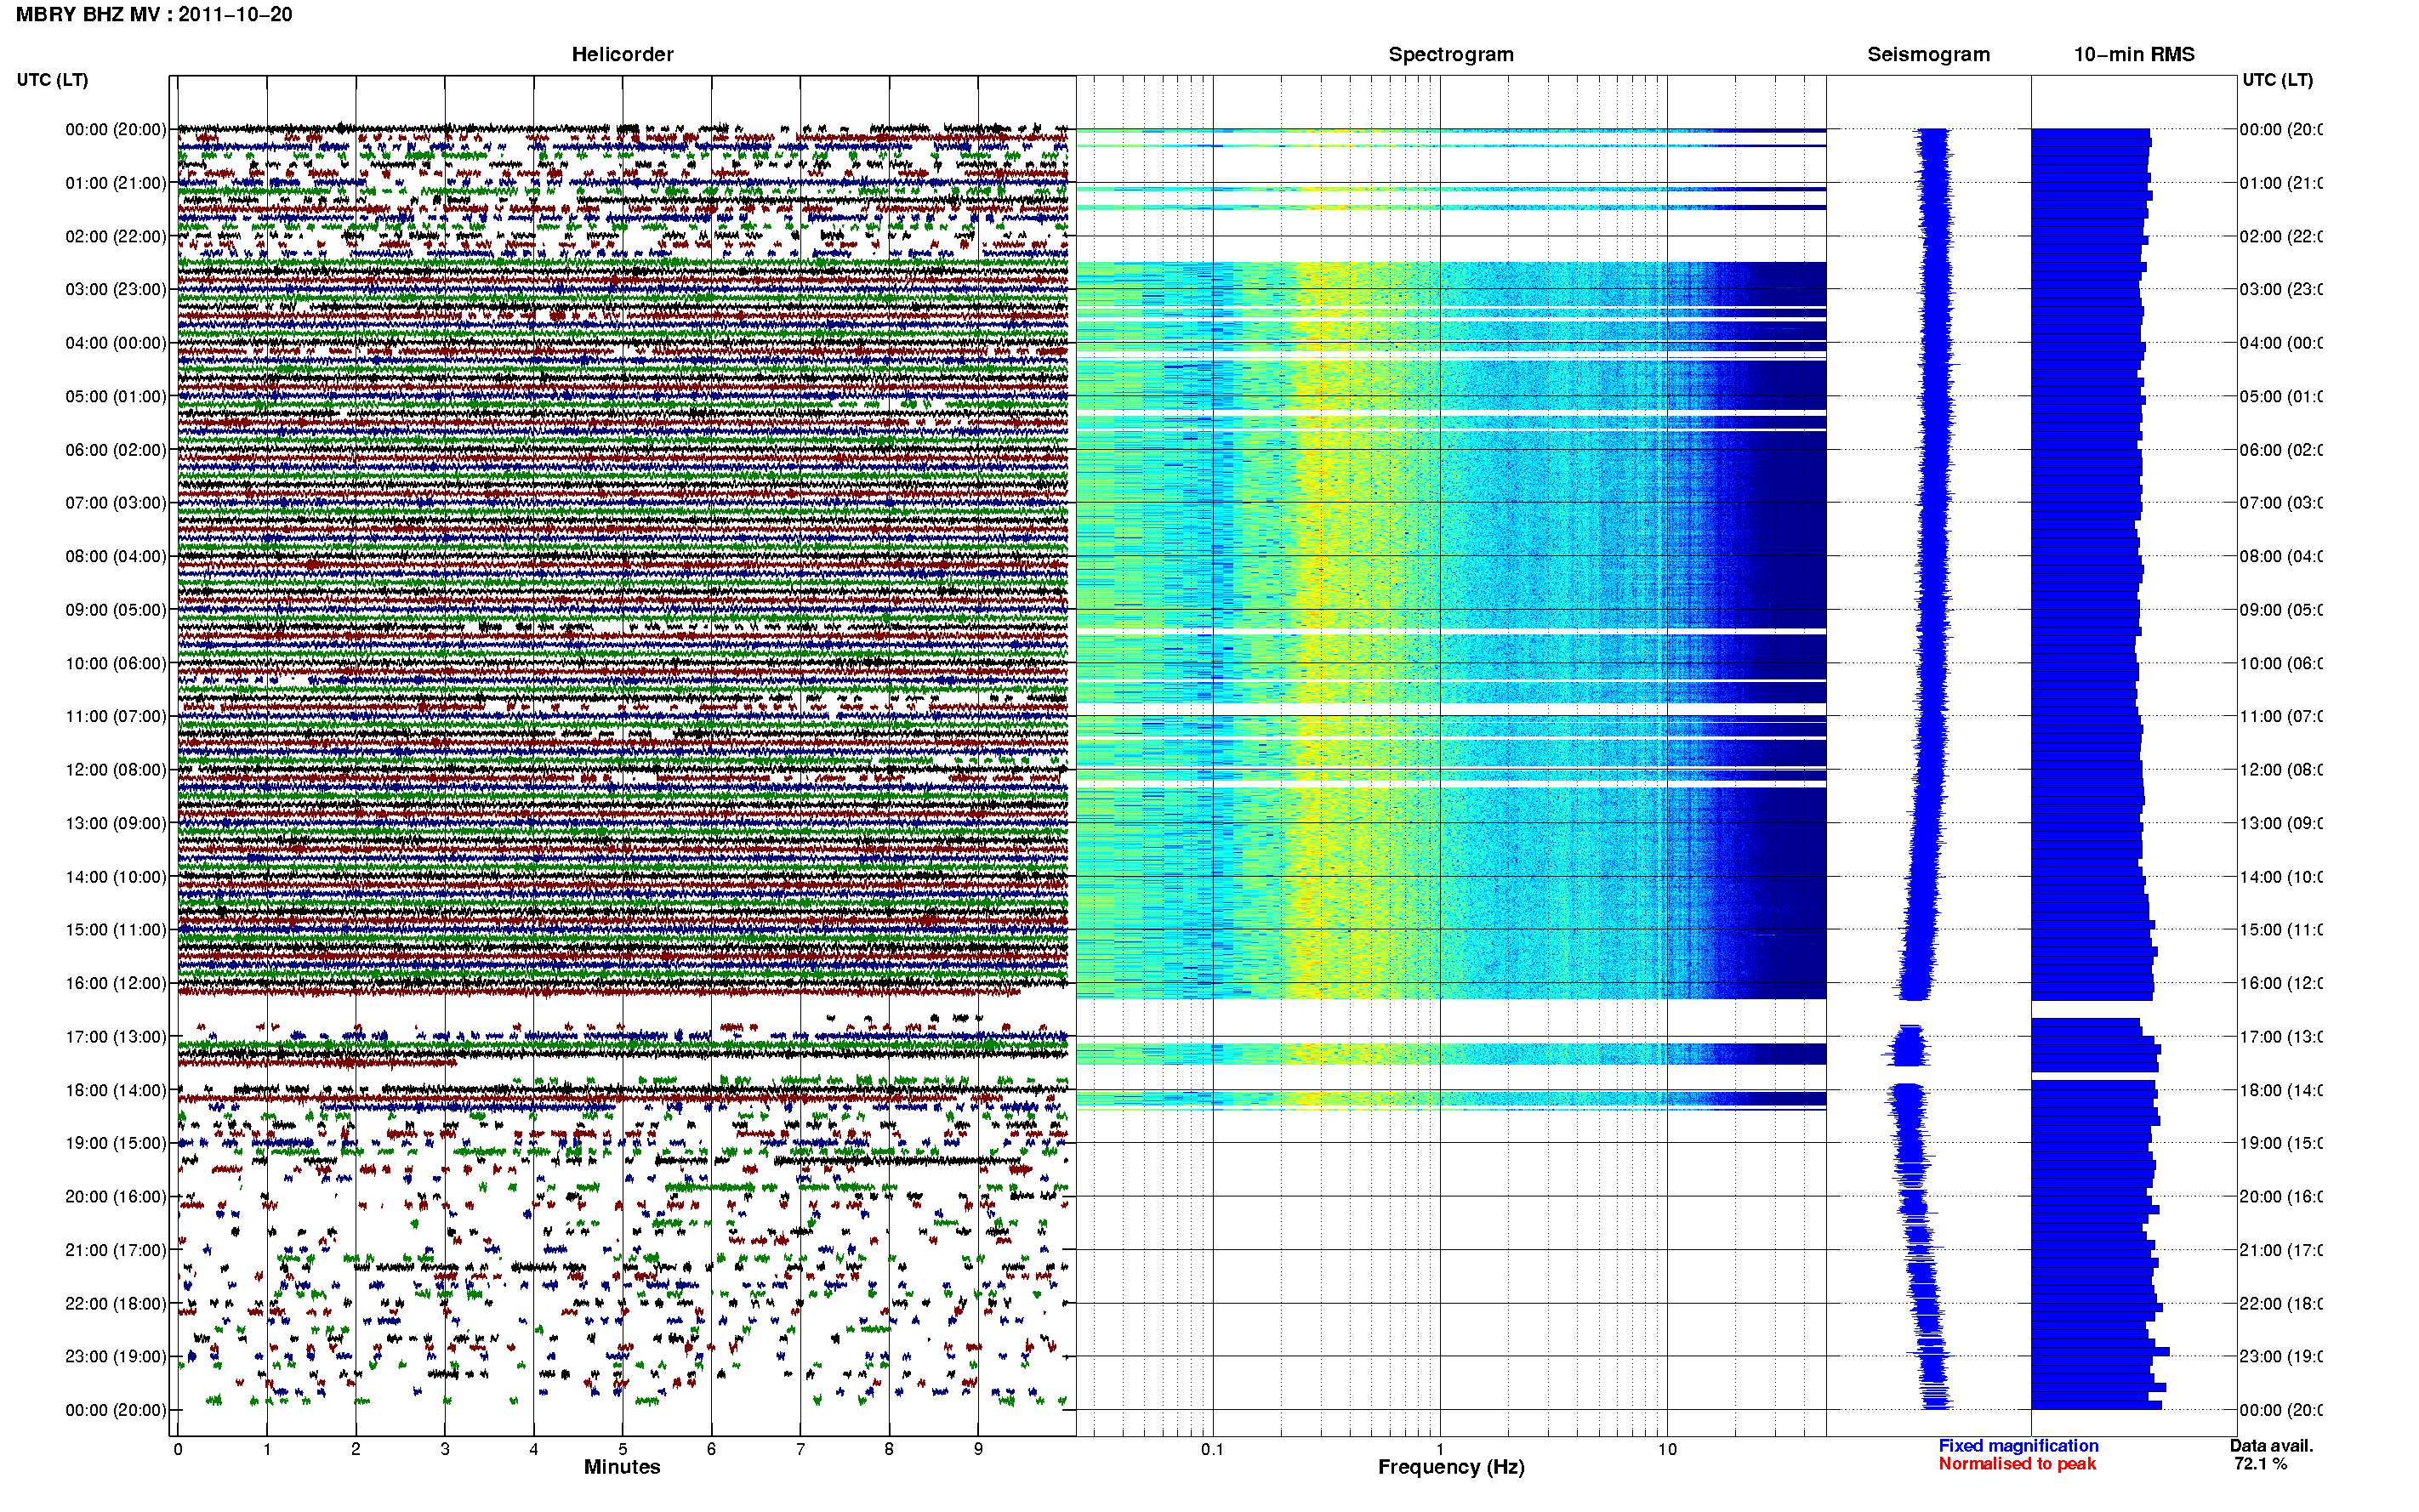Click the "17:00 (13:00)" helicorder time label
The height and width of the screenshot is (1512, 2419).
116,1037
